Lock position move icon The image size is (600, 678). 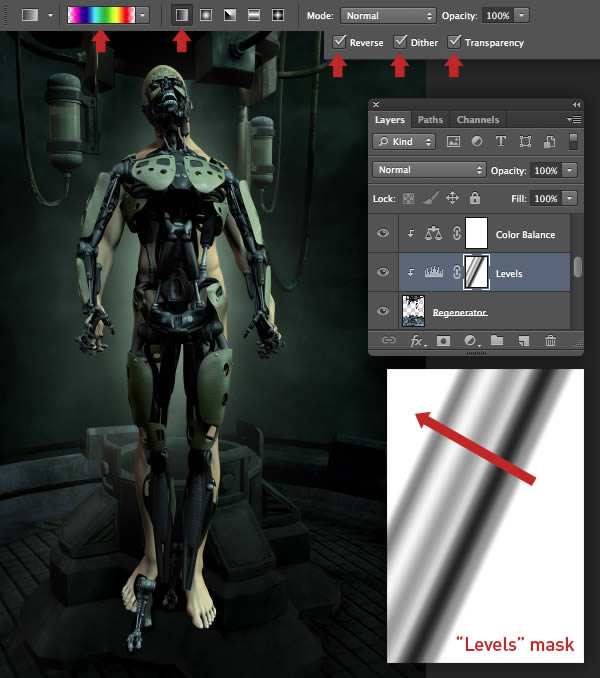click(x=452, y=198)
